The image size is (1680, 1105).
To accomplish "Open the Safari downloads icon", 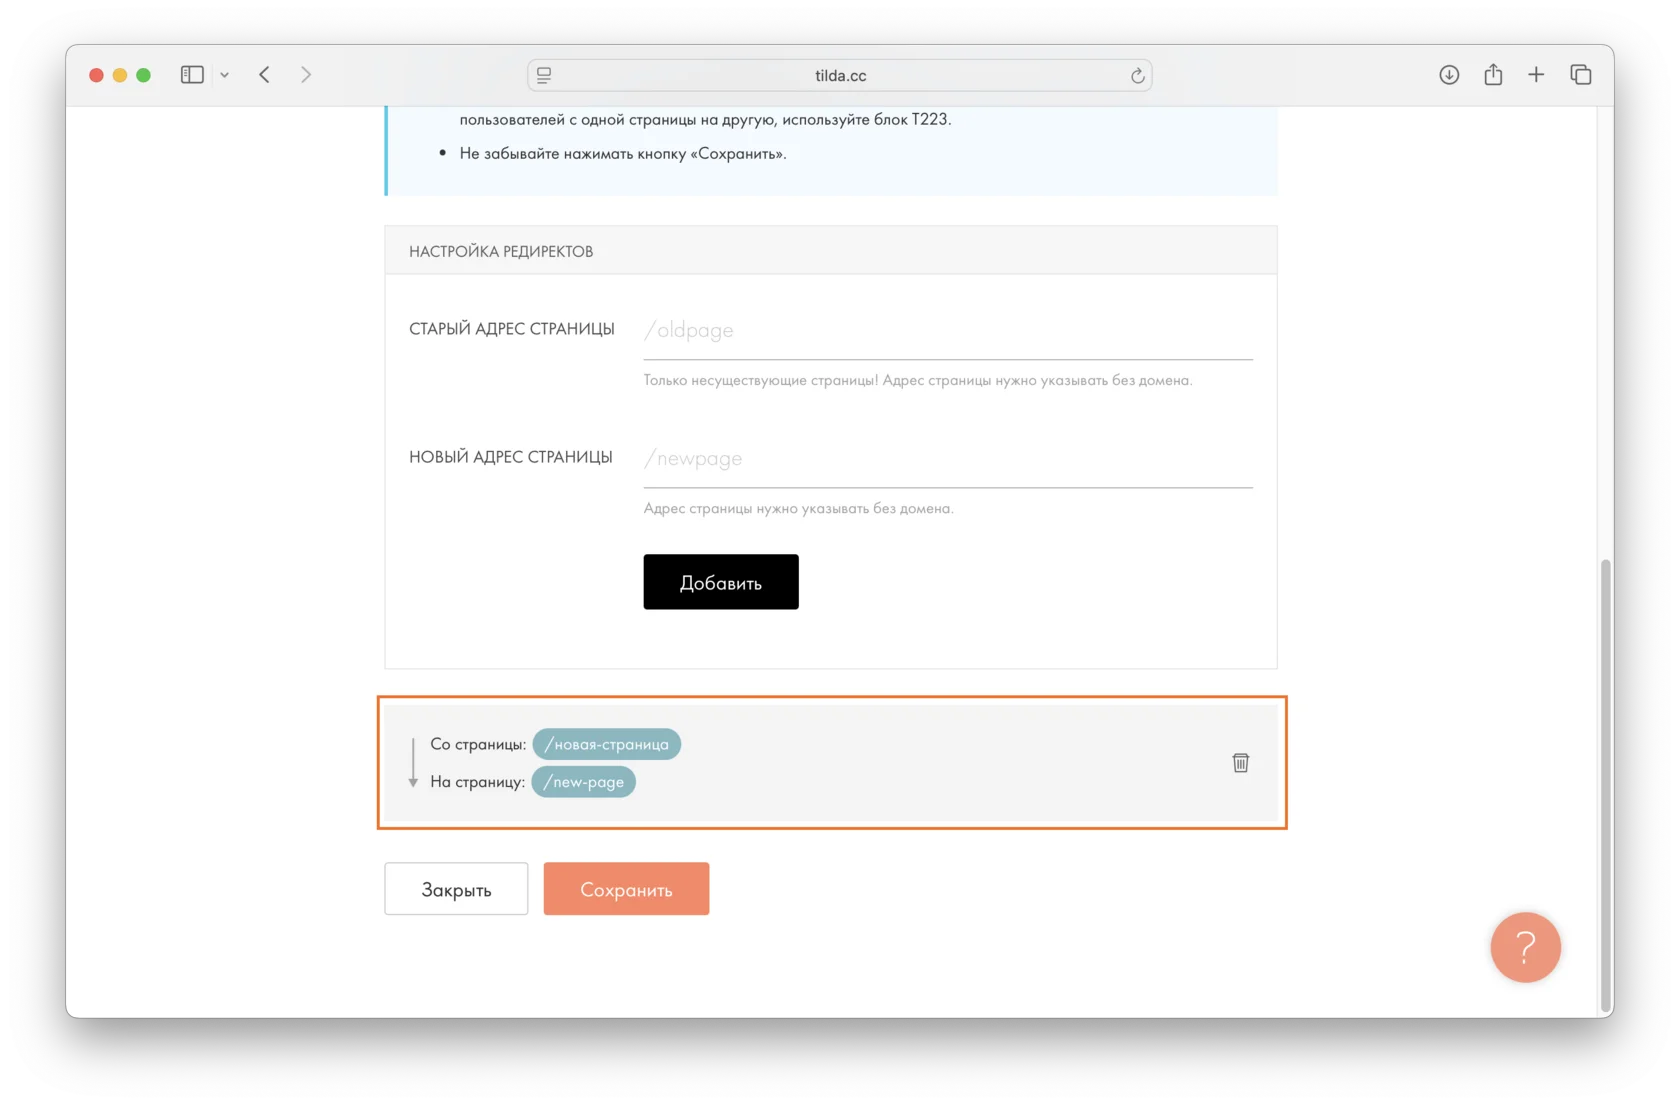I will coord(1448,75).
